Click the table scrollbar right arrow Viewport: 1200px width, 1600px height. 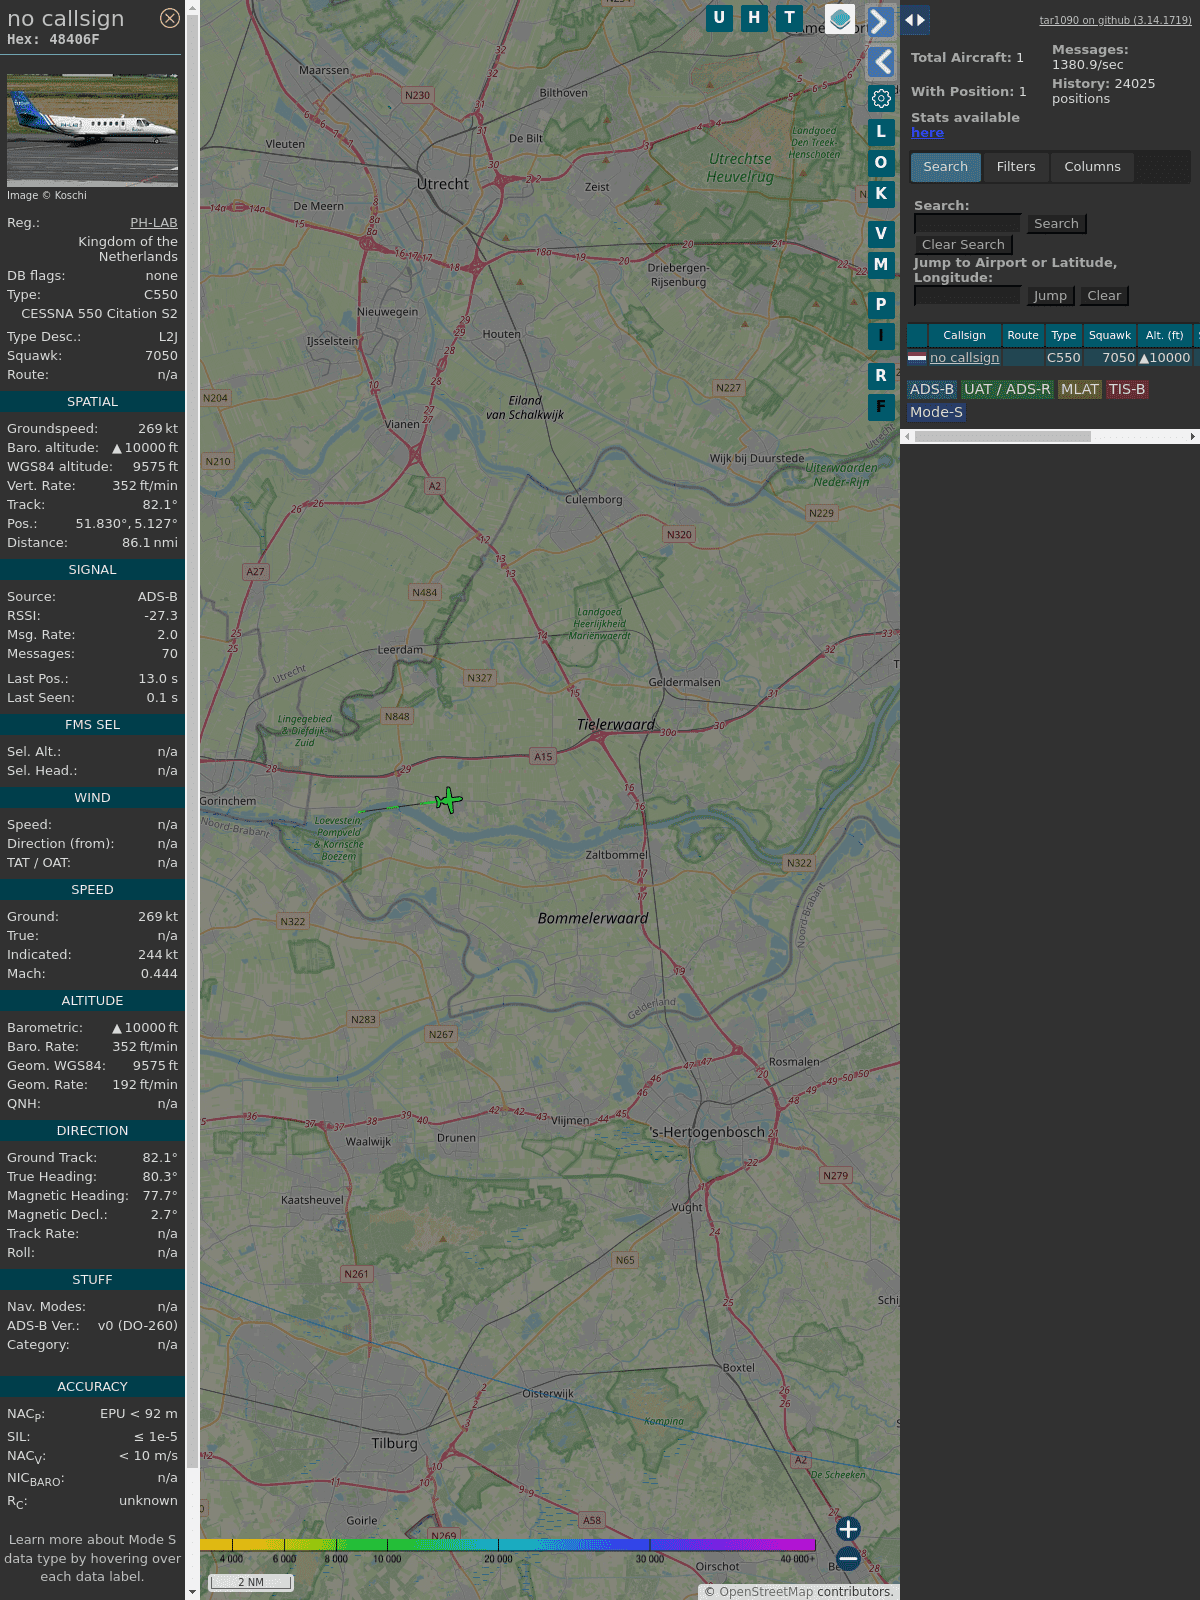[1193, 436]
